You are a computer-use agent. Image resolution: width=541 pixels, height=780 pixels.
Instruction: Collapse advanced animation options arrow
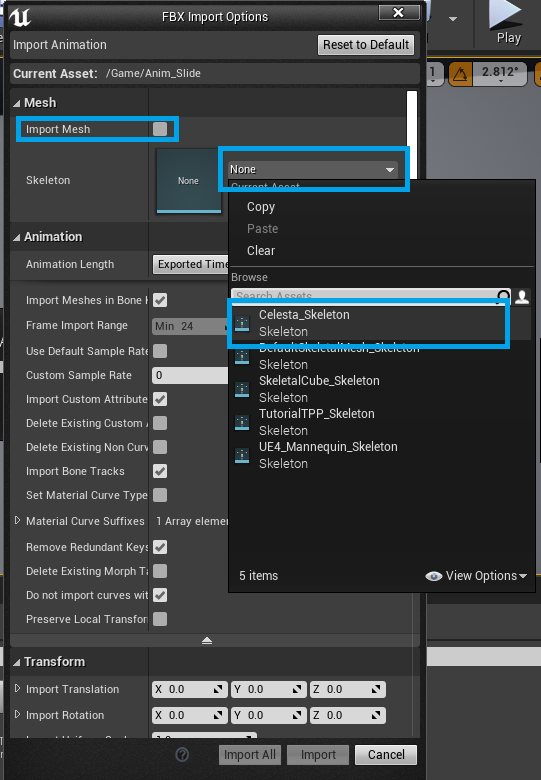(x=207, y=641)
